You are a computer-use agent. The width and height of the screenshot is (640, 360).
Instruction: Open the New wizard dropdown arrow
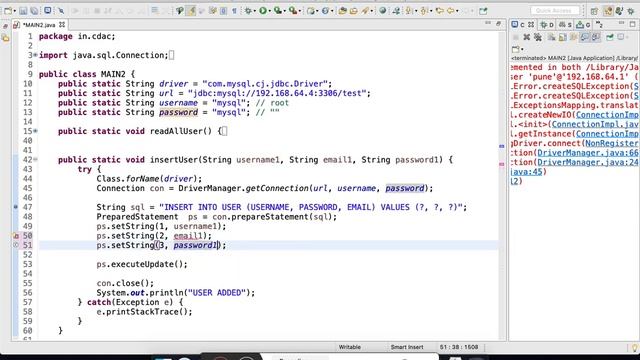14,11
